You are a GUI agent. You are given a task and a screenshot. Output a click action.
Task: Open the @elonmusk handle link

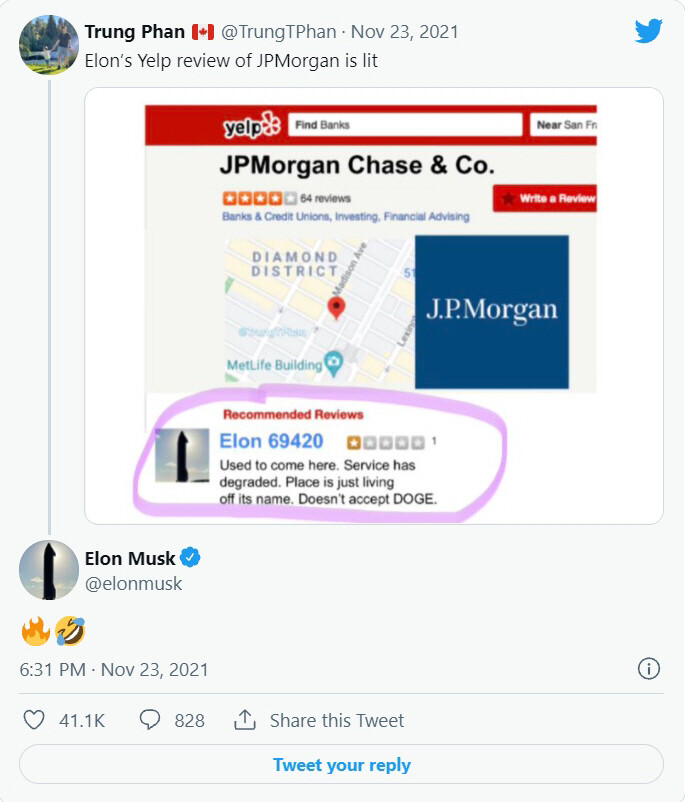(134, 584)
